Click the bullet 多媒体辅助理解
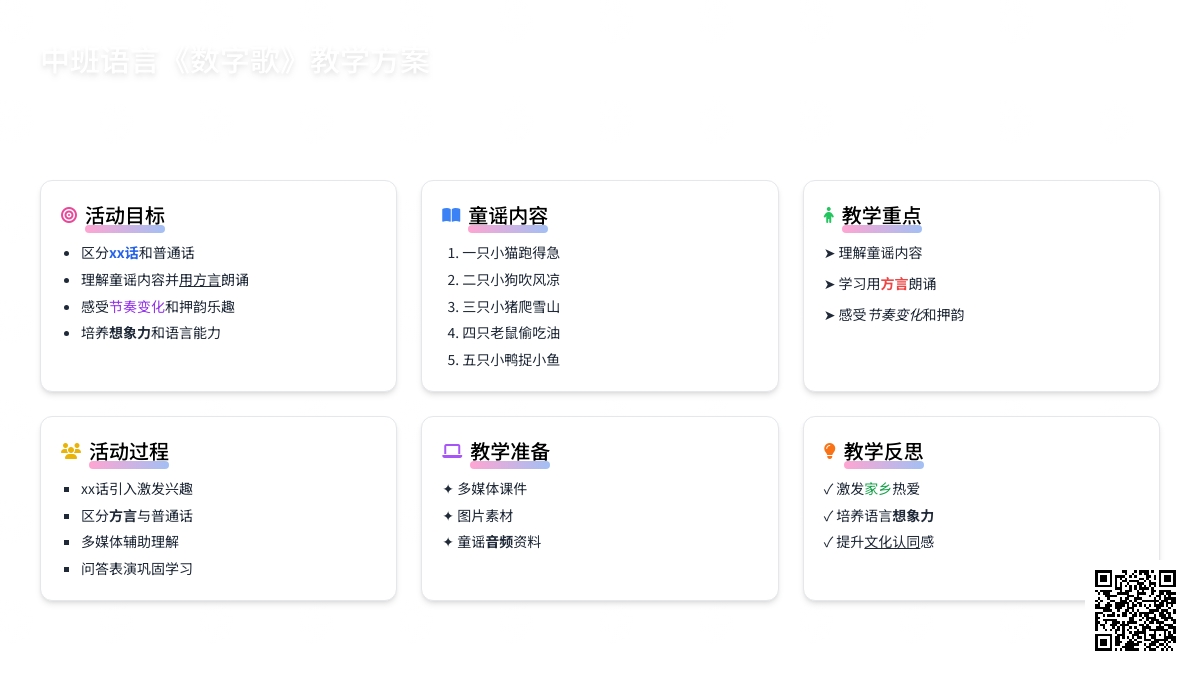This screenshot has width=1200, height=675. 130,542
